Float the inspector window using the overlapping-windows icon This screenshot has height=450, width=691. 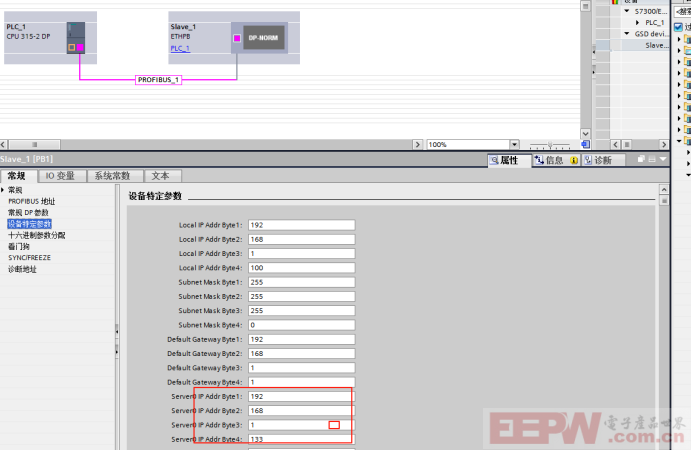coord(641,159)
